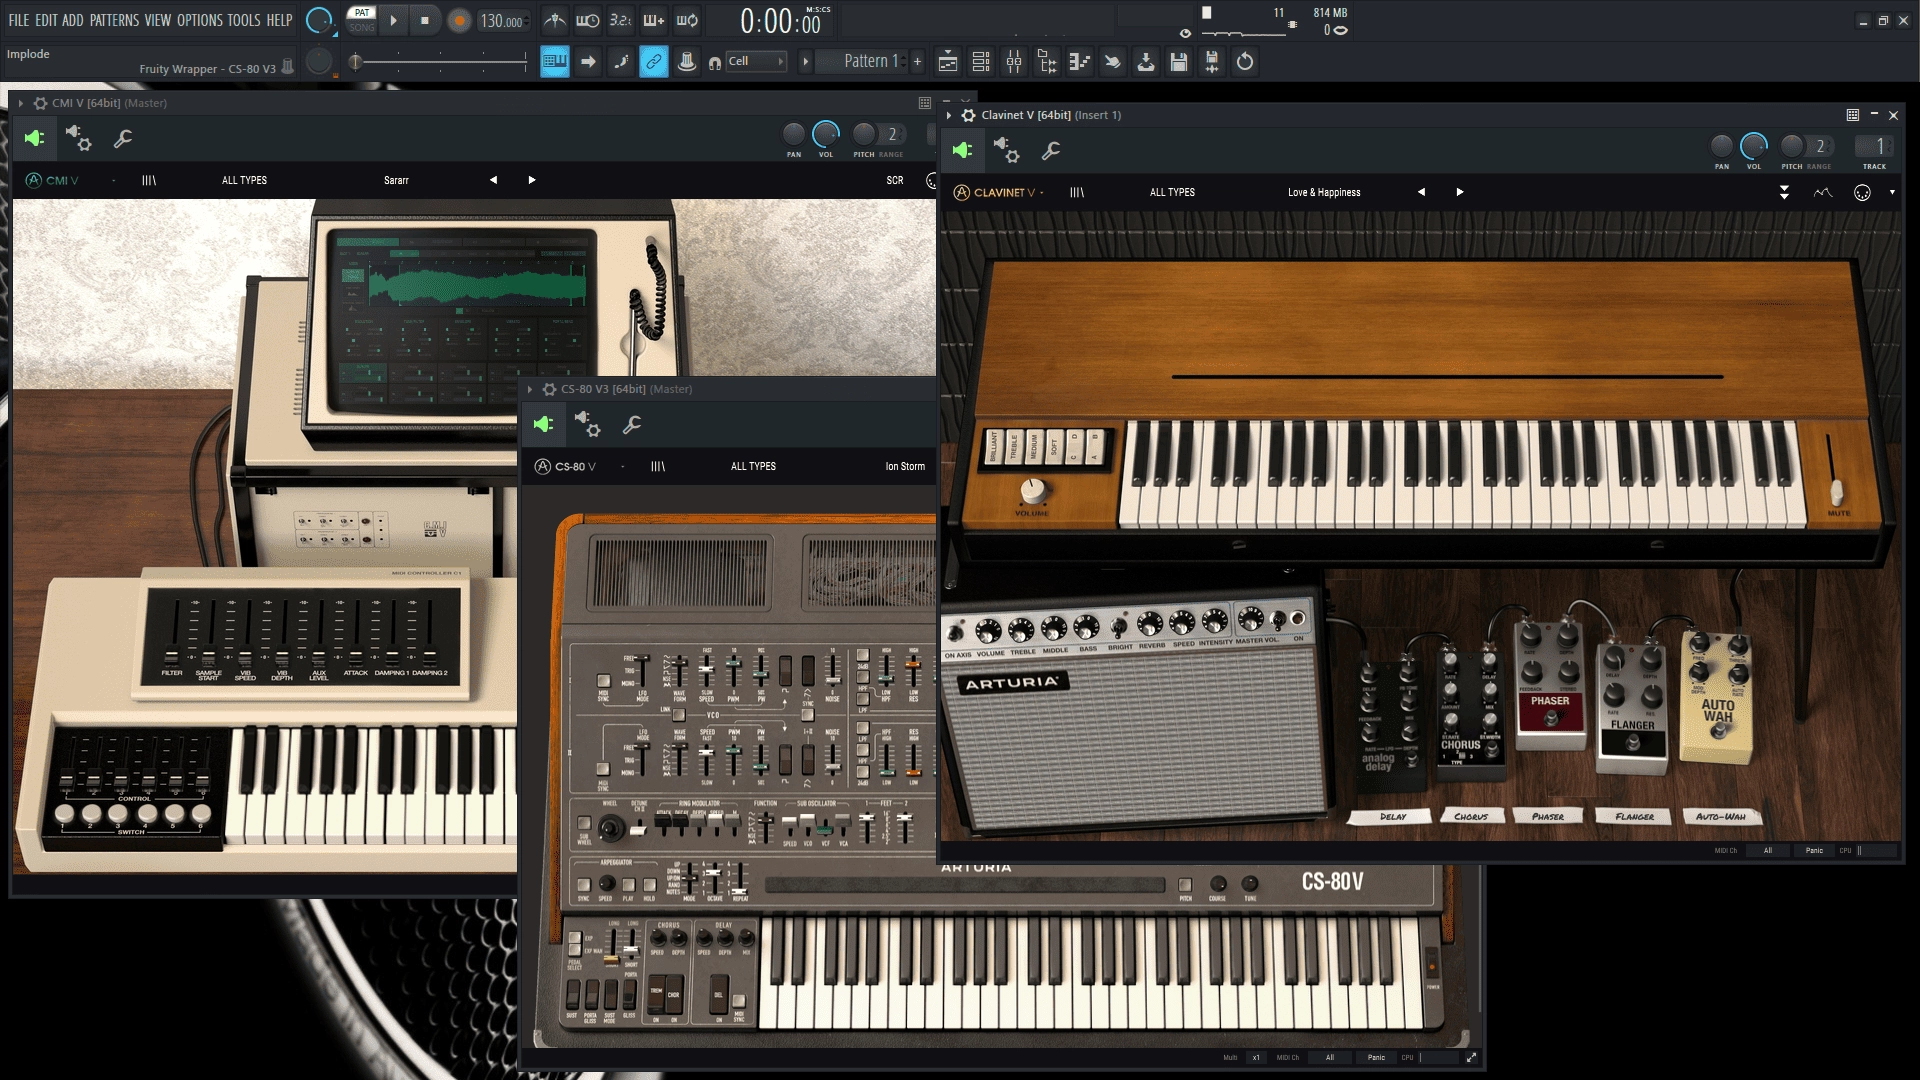Enable wait for input before recording
1920x1080 pixels.
pos(588,20)
